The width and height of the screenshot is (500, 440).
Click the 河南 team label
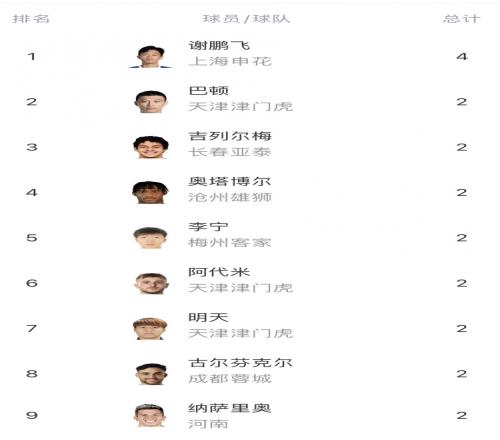tap(209, 424)
